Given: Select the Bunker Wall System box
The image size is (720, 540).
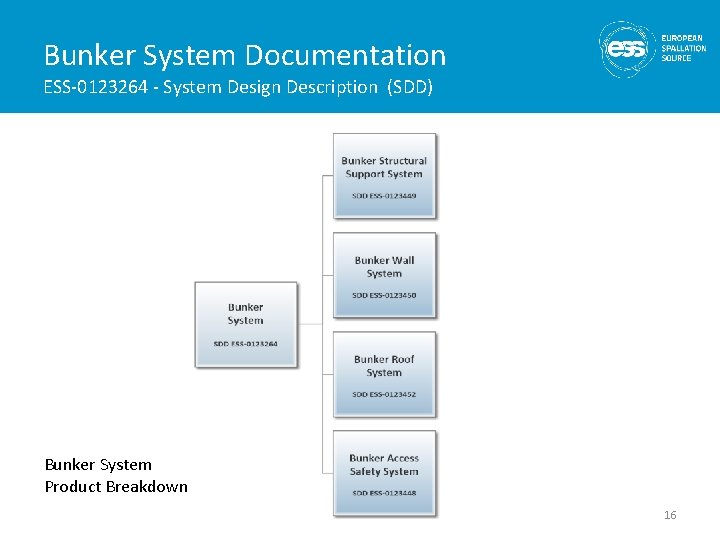Looking at the screenshot, I should click(384, 275).
